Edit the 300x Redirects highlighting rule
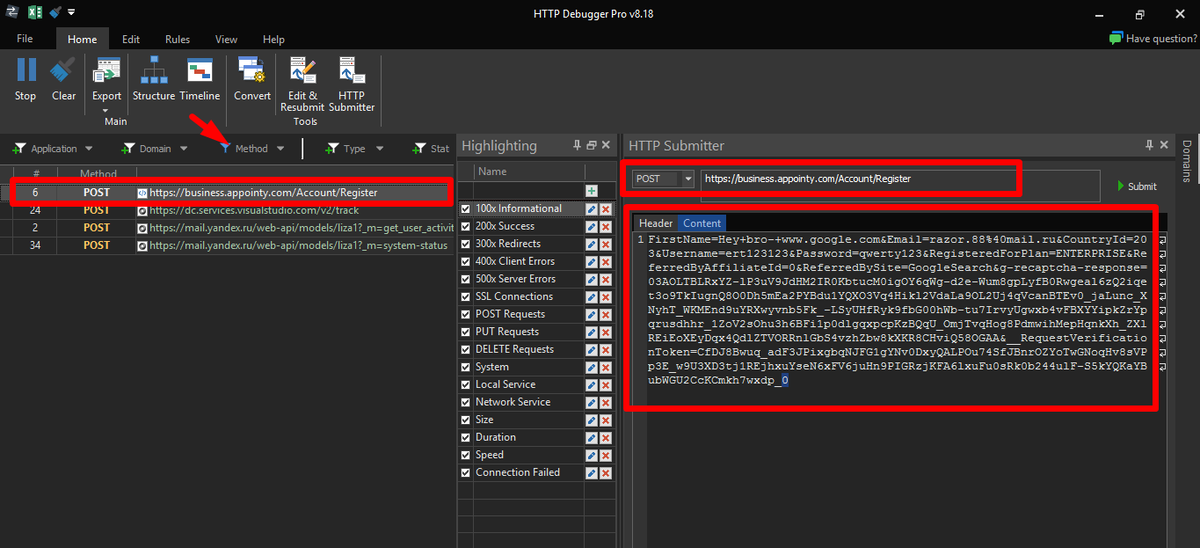1200x548 pixels. pos(592,244)
